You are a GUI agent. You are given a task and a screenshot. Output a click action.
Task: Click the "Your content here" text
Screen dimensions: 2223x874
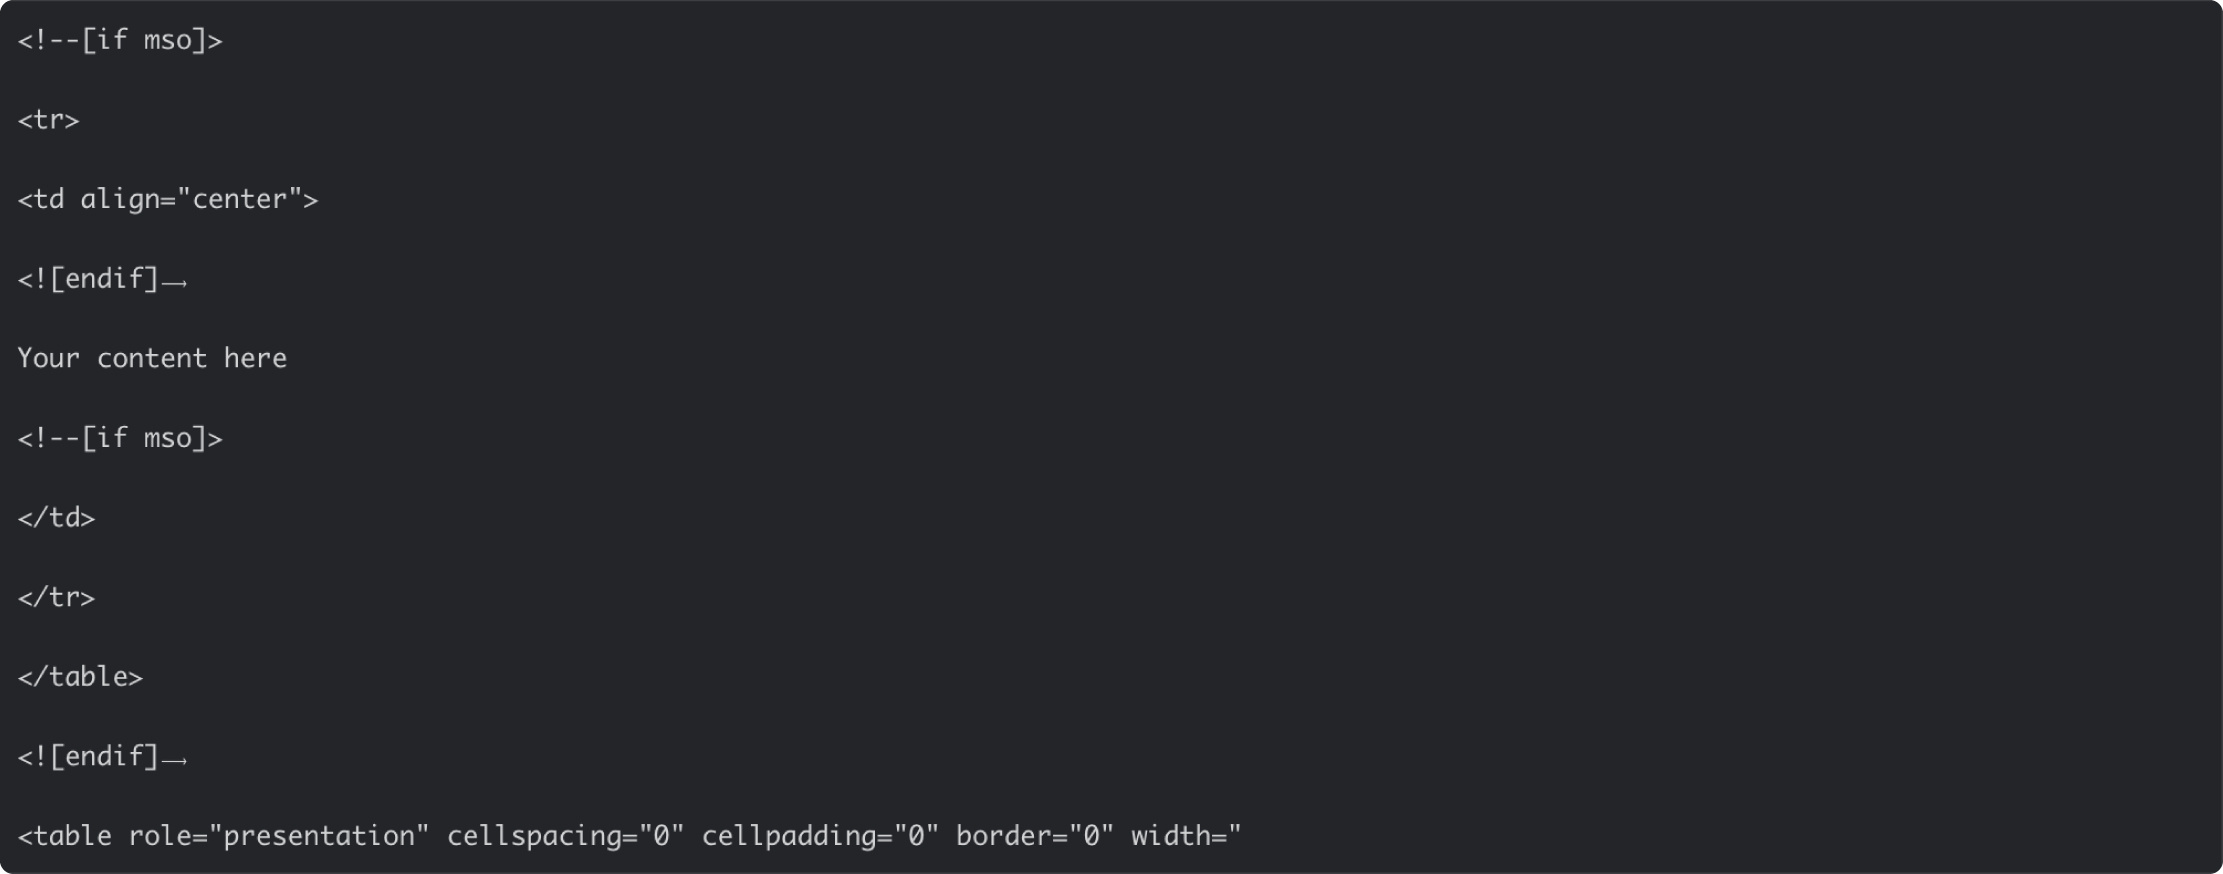[x=152, y=358]
